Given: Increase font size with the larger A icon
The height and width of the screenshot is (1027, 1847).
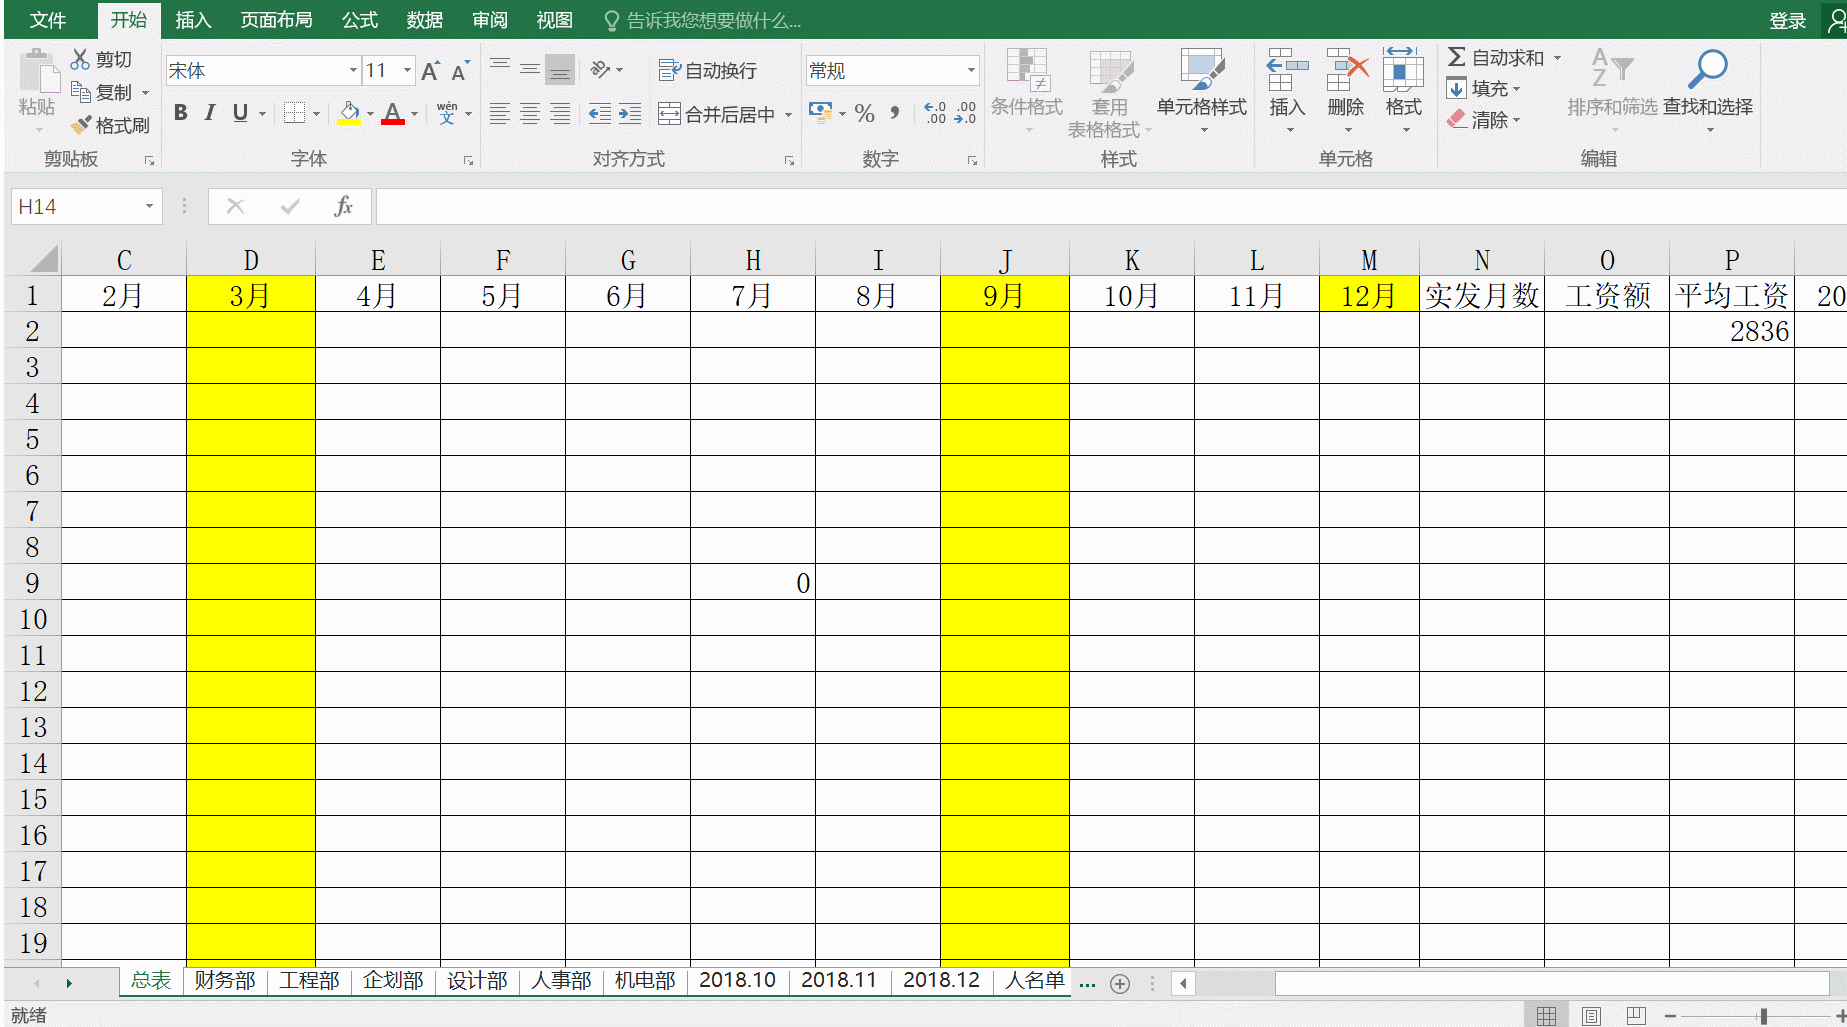Looking at the screenshot, I should pyautogui.click(x=430, y=71).
